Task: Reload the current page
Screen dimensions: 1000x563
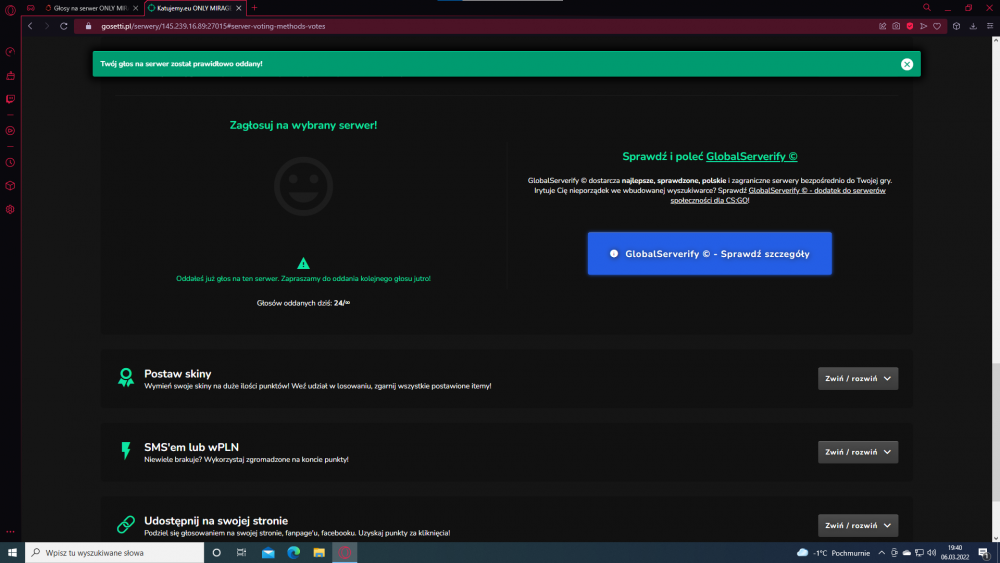Action: [x=64, y=26]
